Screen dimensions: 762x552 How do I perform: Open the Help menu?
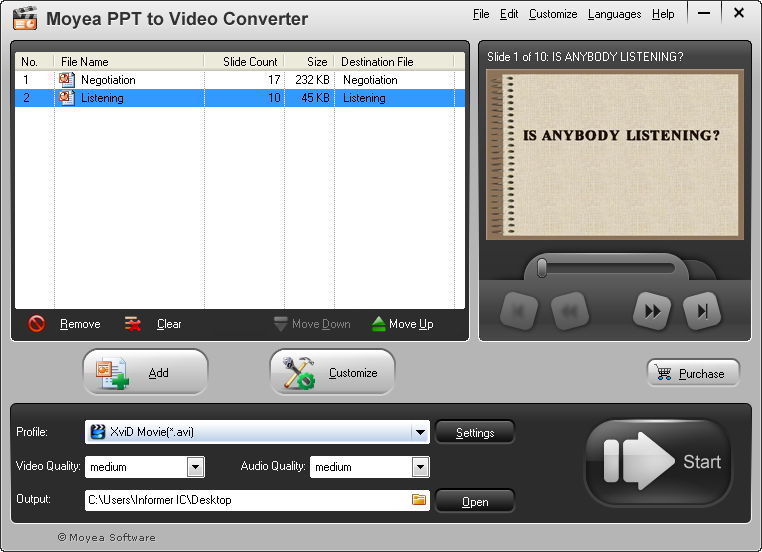[663, 14]
